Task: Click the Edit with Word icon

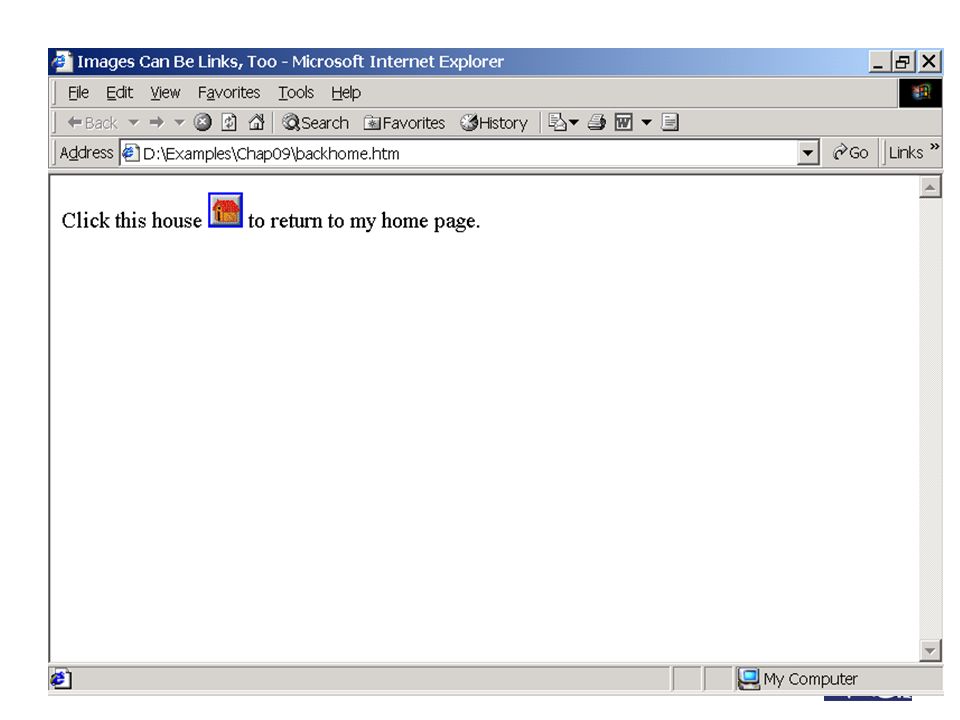Action: pyautogui.click(x=623, y=122)
